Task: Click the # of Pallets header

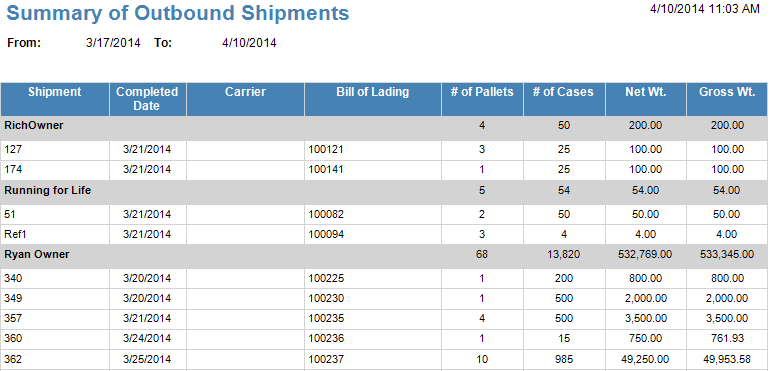Action: pyautogui.click(x=482, y=99)
